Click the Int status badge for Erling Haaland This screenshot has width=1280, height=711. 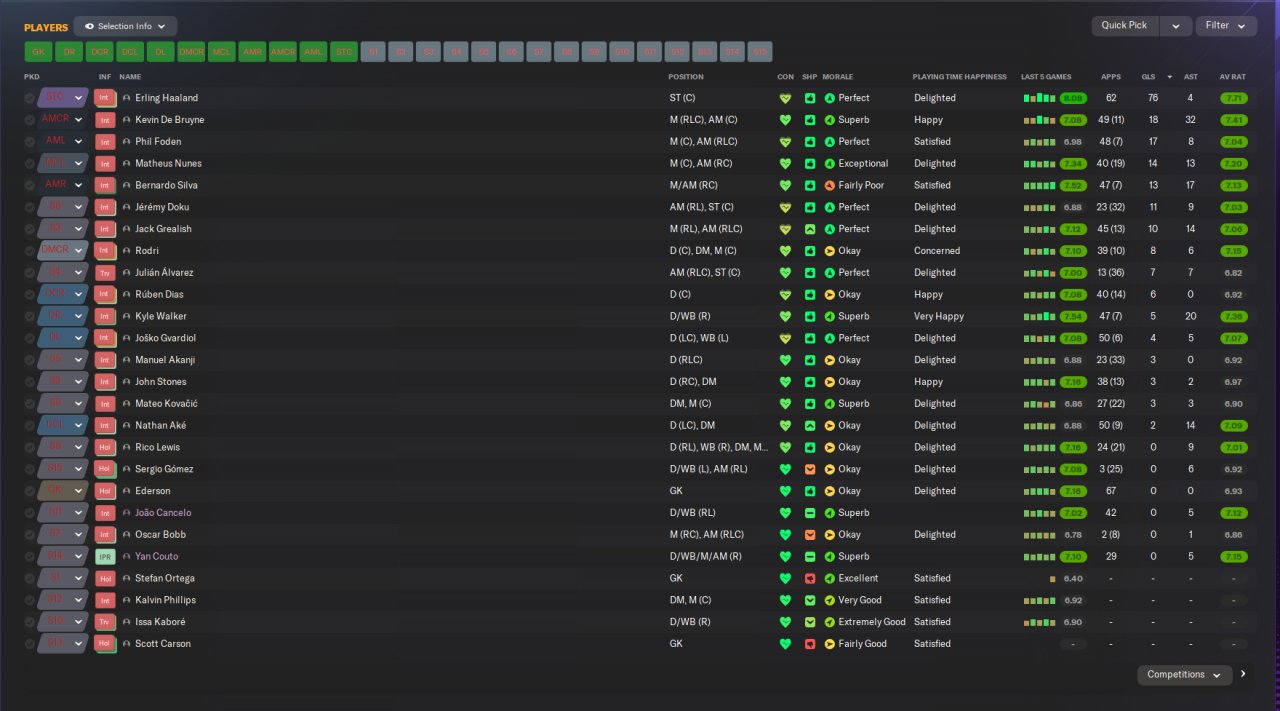point(105,98)
